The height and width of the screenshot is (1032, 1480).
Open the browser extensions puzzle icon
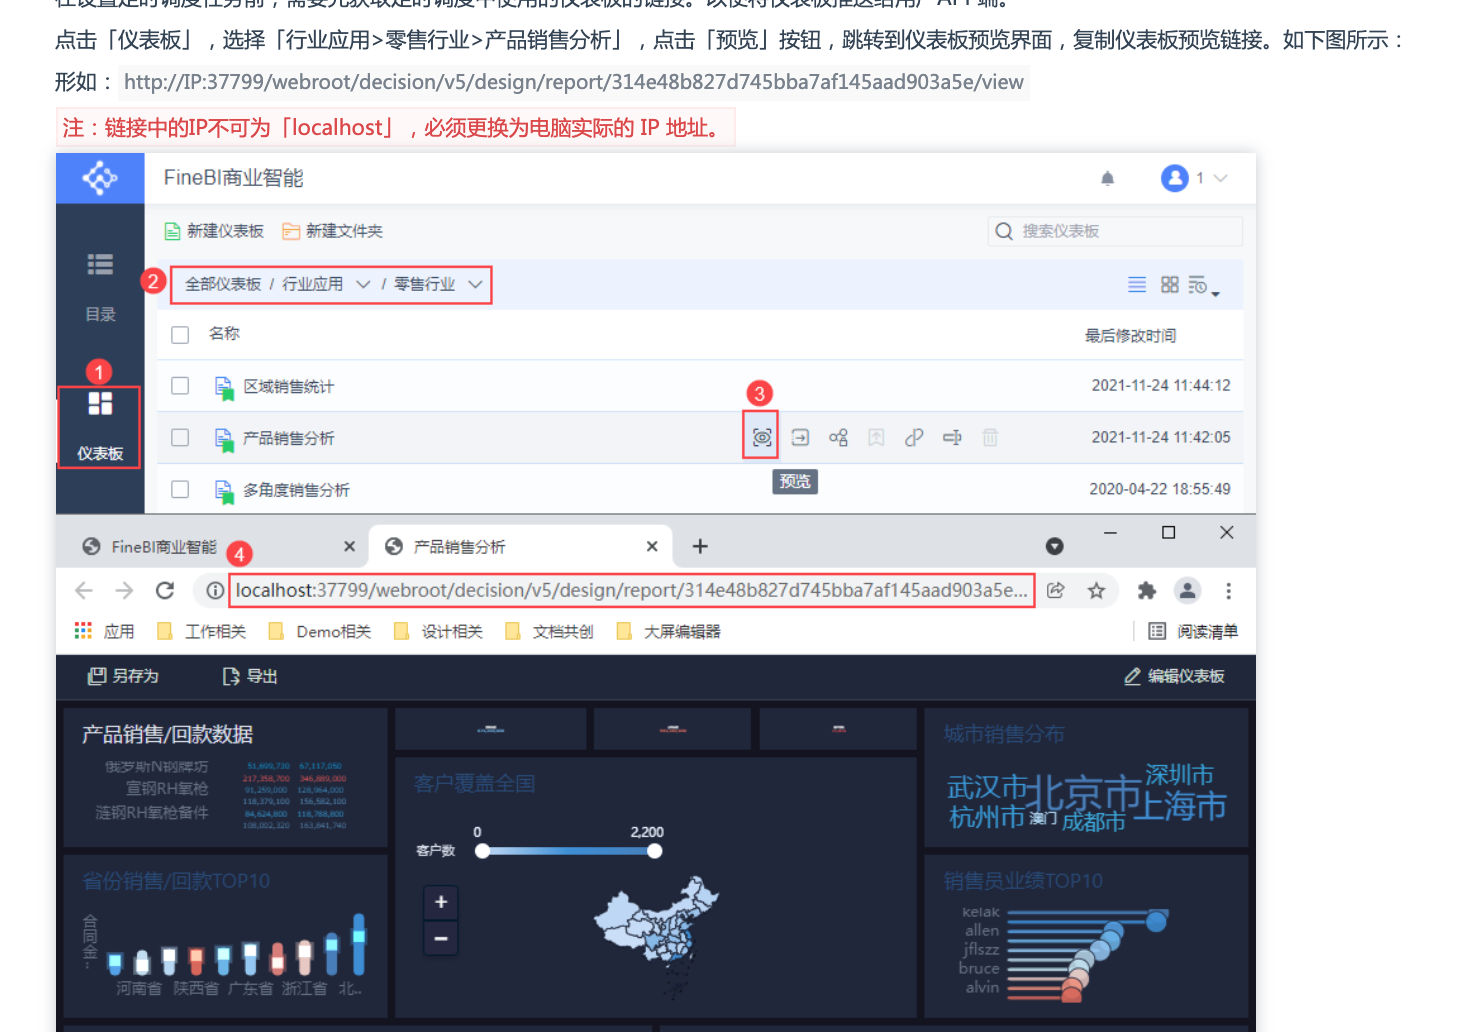click(1147, 591)
